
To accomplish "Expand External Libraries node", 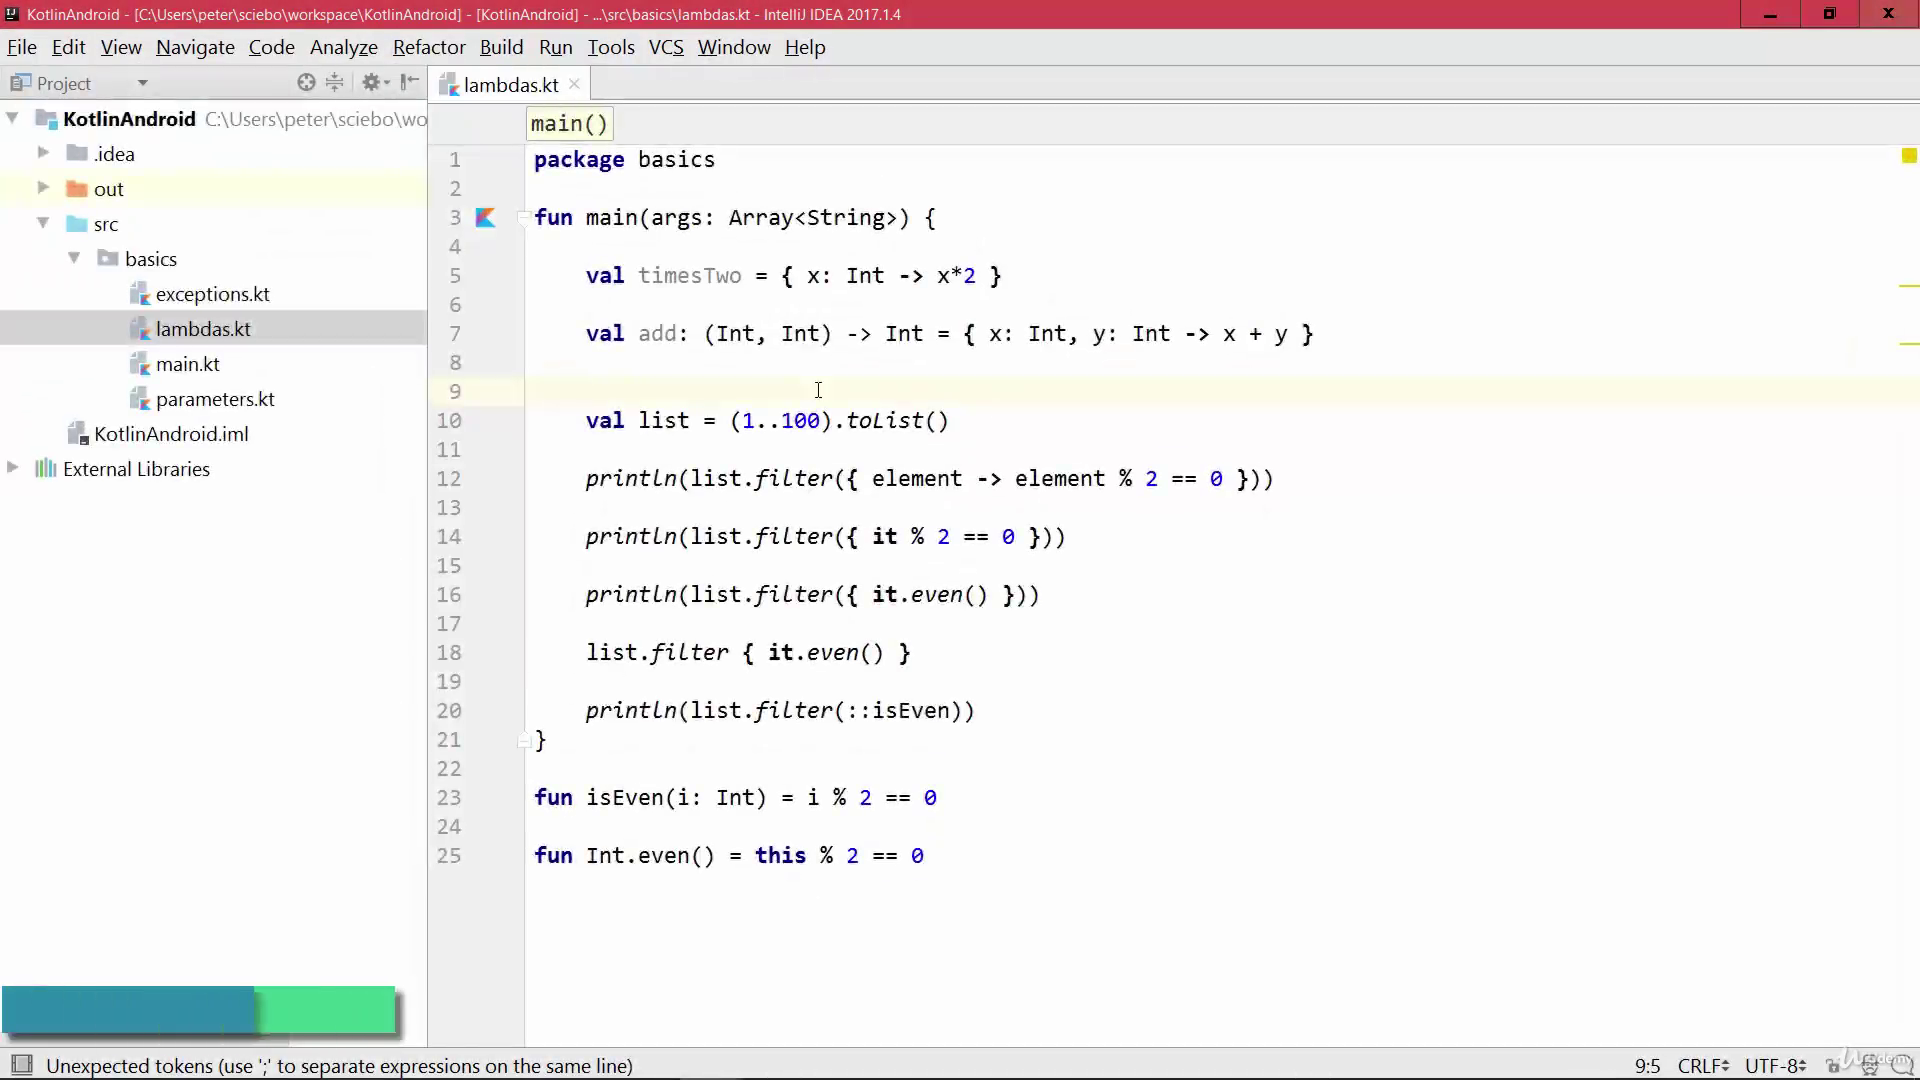I will pos(12,467).
